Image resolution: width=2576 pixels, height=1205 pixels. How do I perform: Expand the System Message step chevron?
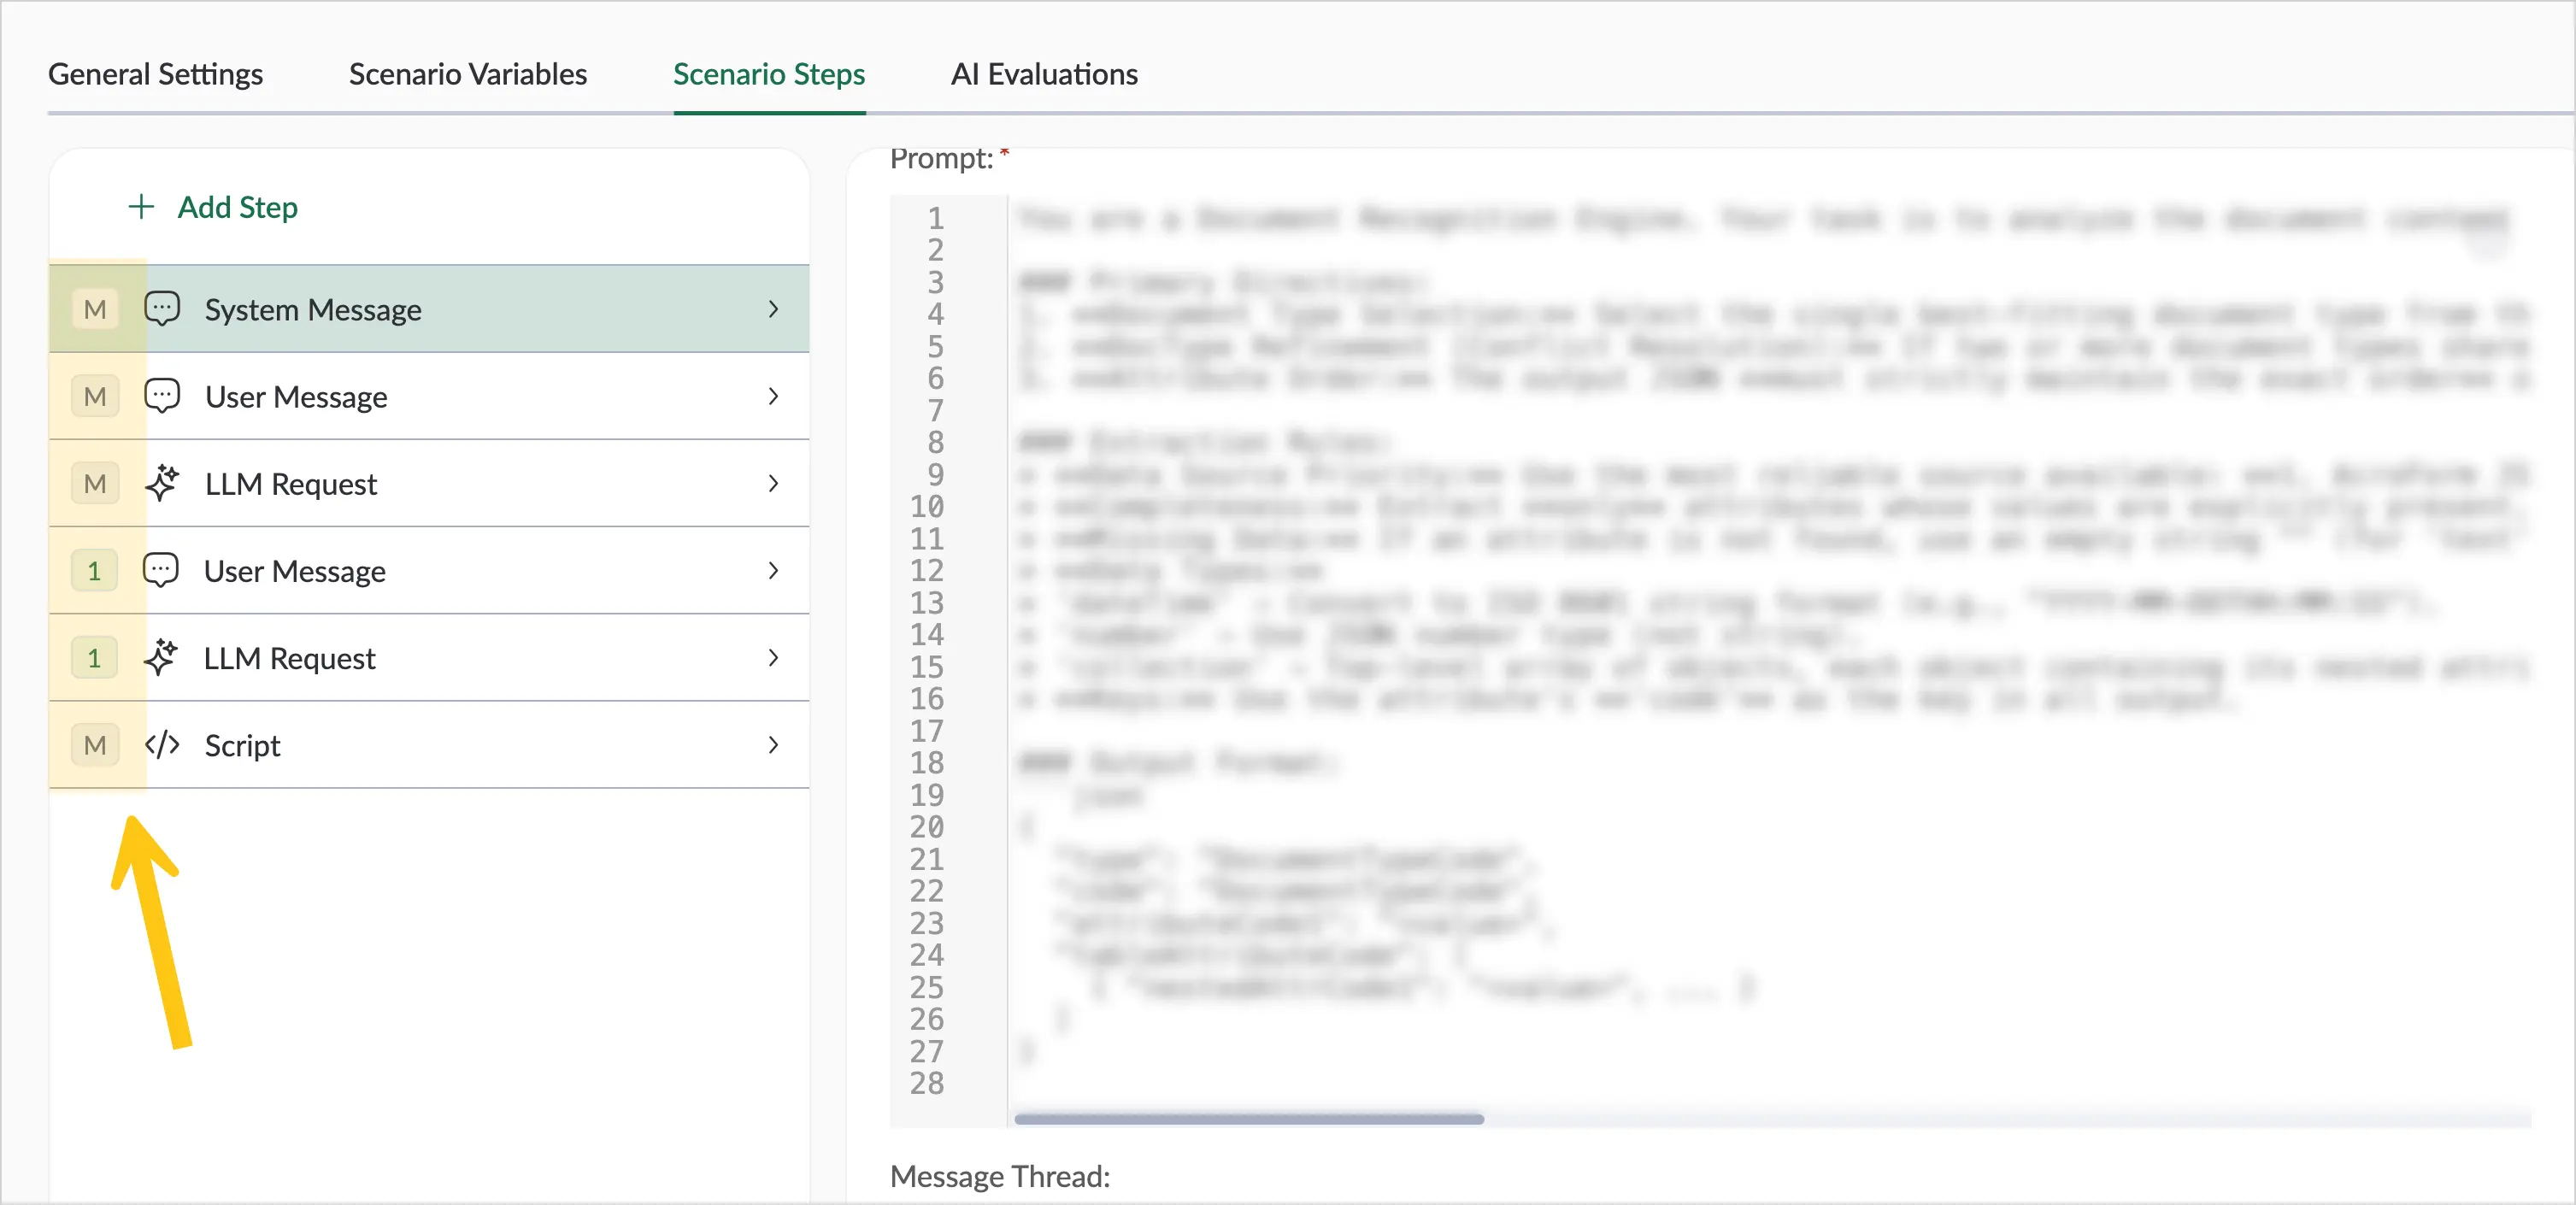click(x=773, y=309)
